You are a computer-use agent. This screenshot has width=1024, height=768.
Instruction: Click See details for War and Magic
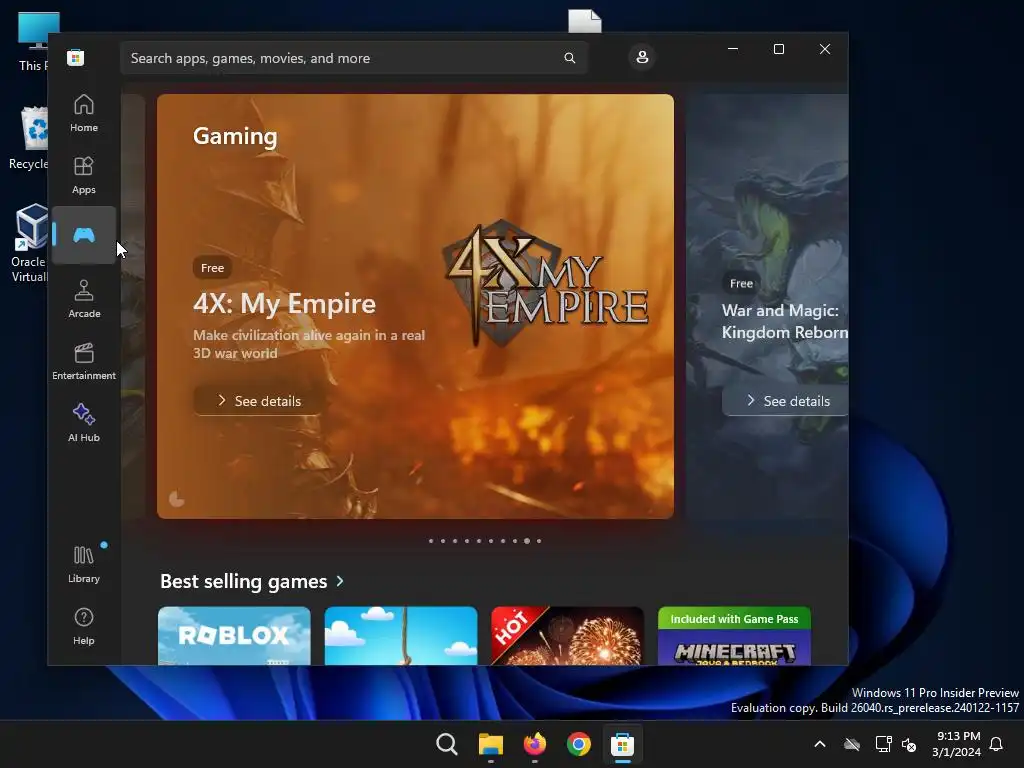[x=786, y=401]
